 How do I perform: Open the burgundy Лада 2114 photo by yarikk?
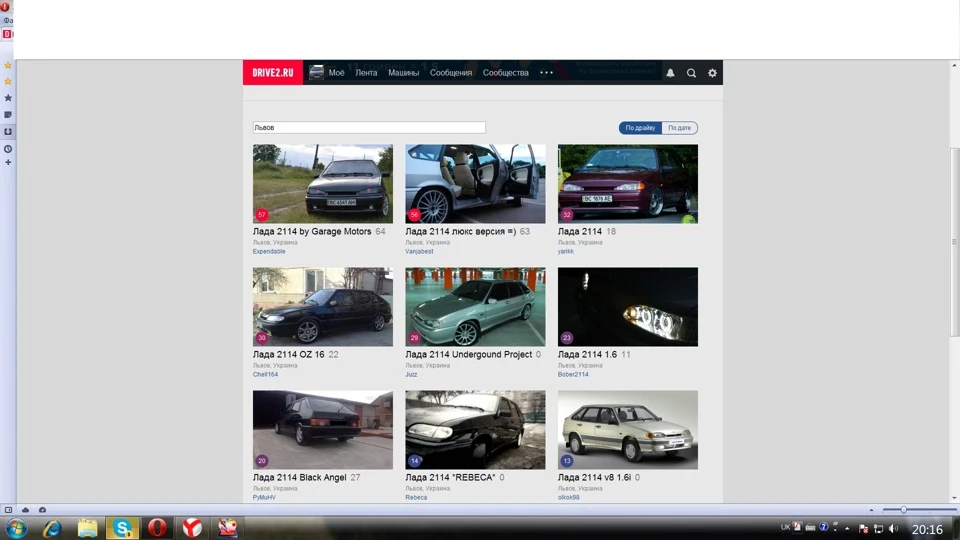tap(628, 184)
